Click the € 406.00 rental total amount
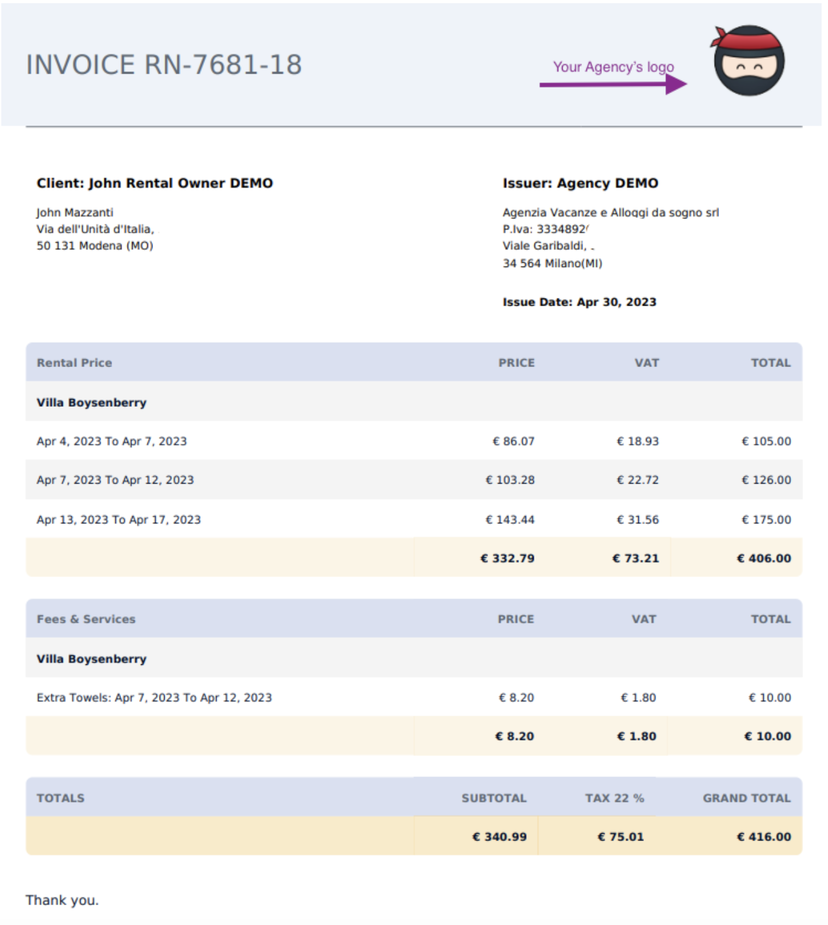This screenshot has height=925, width=828. coord(761,558)
